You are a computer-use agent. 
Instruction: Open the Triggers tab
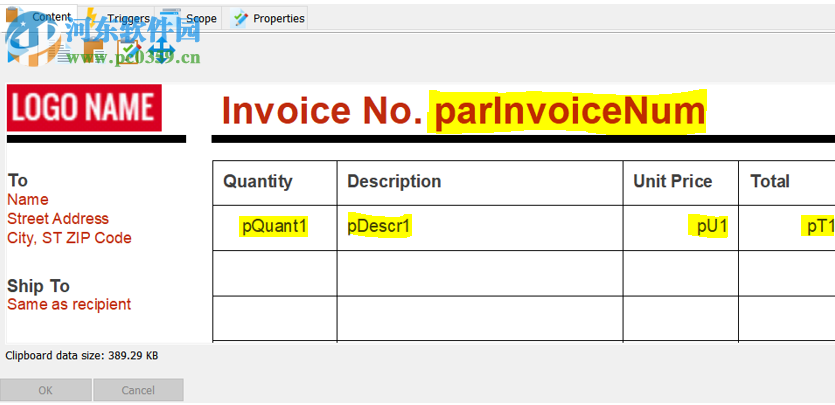coord(117,18)
